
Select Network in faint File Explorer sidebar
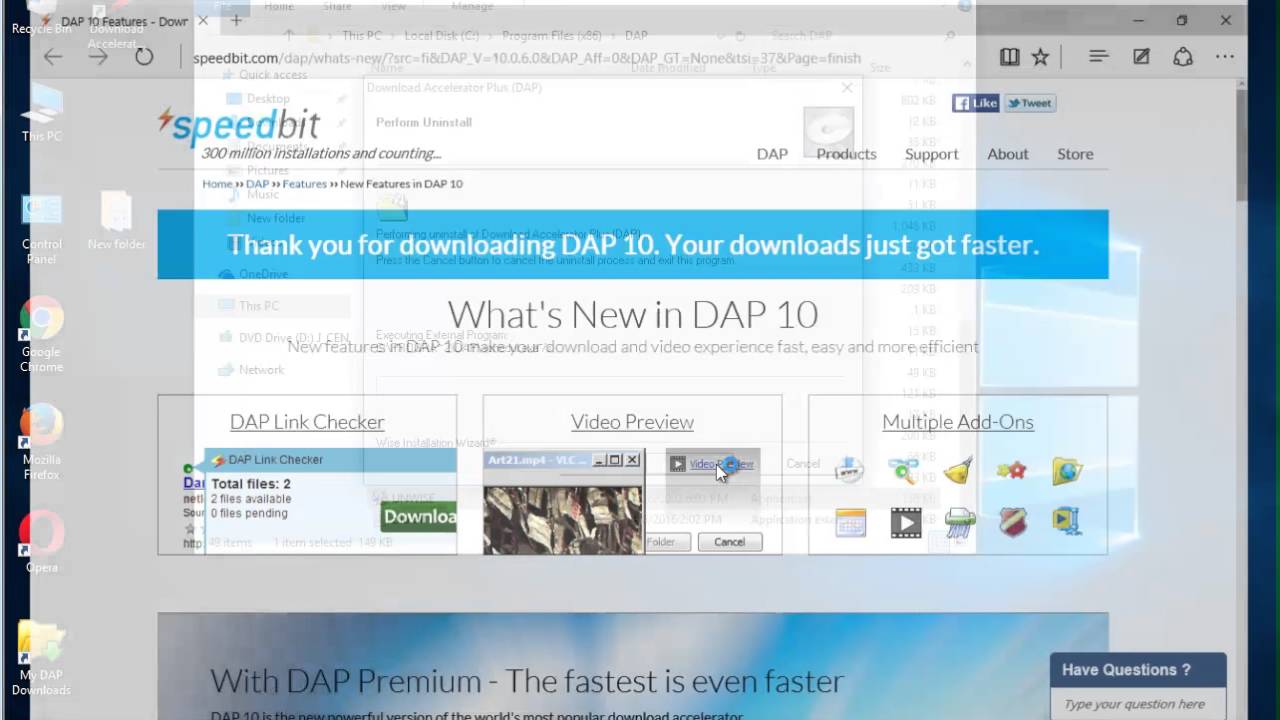[x=261, y=370]
